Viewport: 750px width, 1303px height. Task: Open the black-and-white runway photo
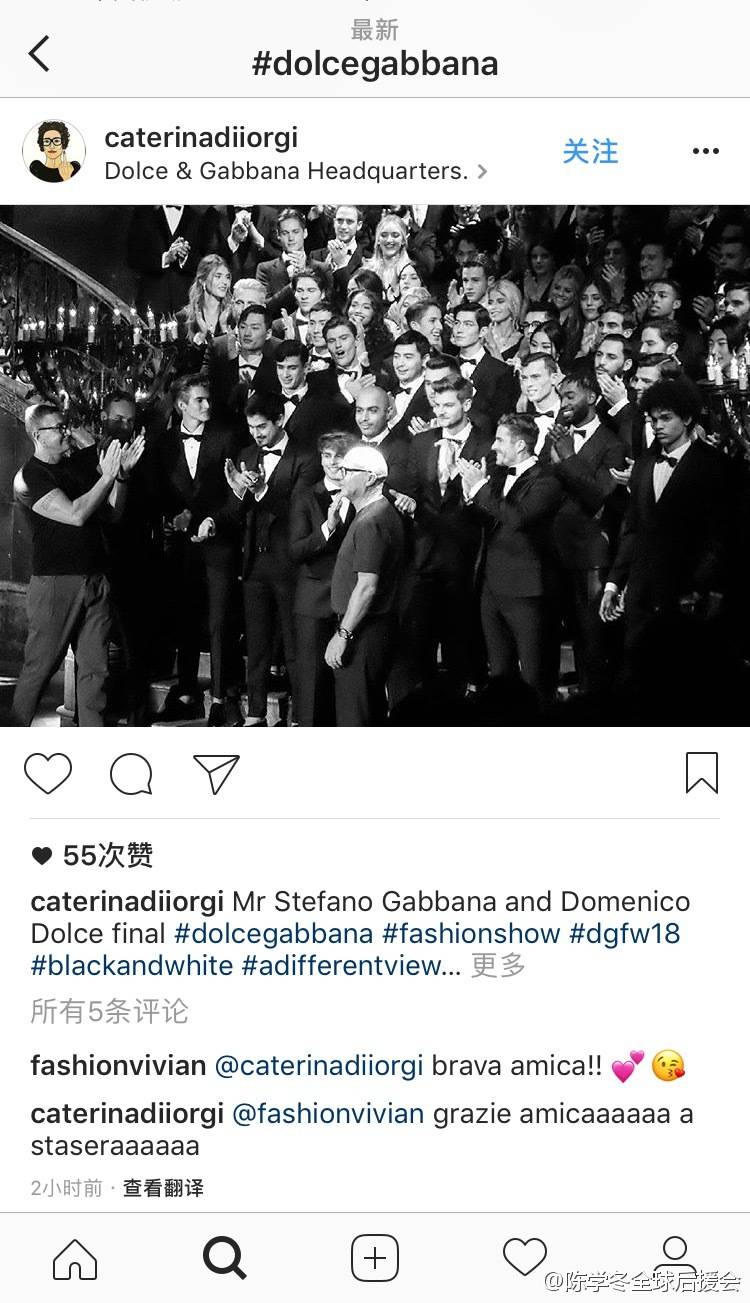click(x=375, y=466)
